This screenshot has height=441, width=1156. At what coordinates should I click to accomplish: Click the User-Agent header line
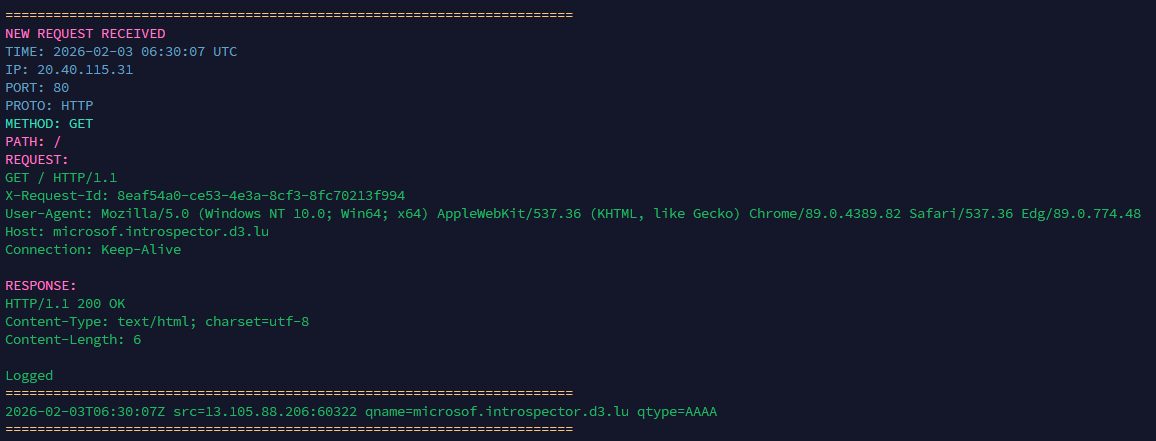tap(572, 213)
